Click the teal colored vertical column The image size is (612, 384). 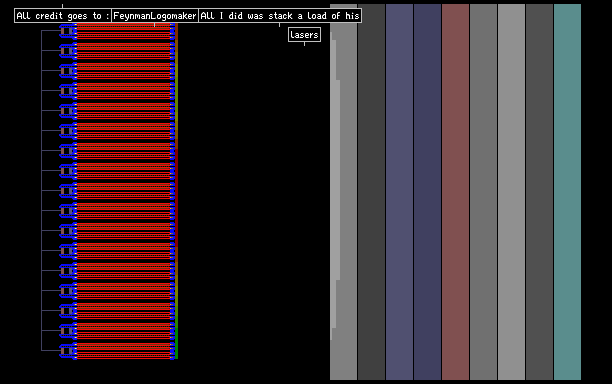coord(567,192)
